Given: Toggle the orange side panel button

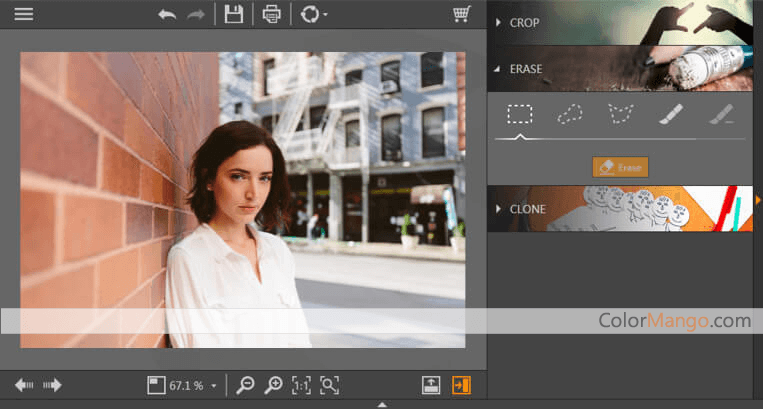Looking at the screenshot, I should tap(461, 385).
